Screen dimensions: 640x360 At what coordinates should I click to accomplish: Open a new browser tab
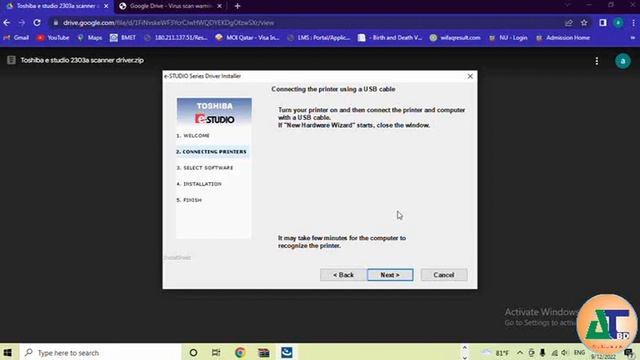238,6
